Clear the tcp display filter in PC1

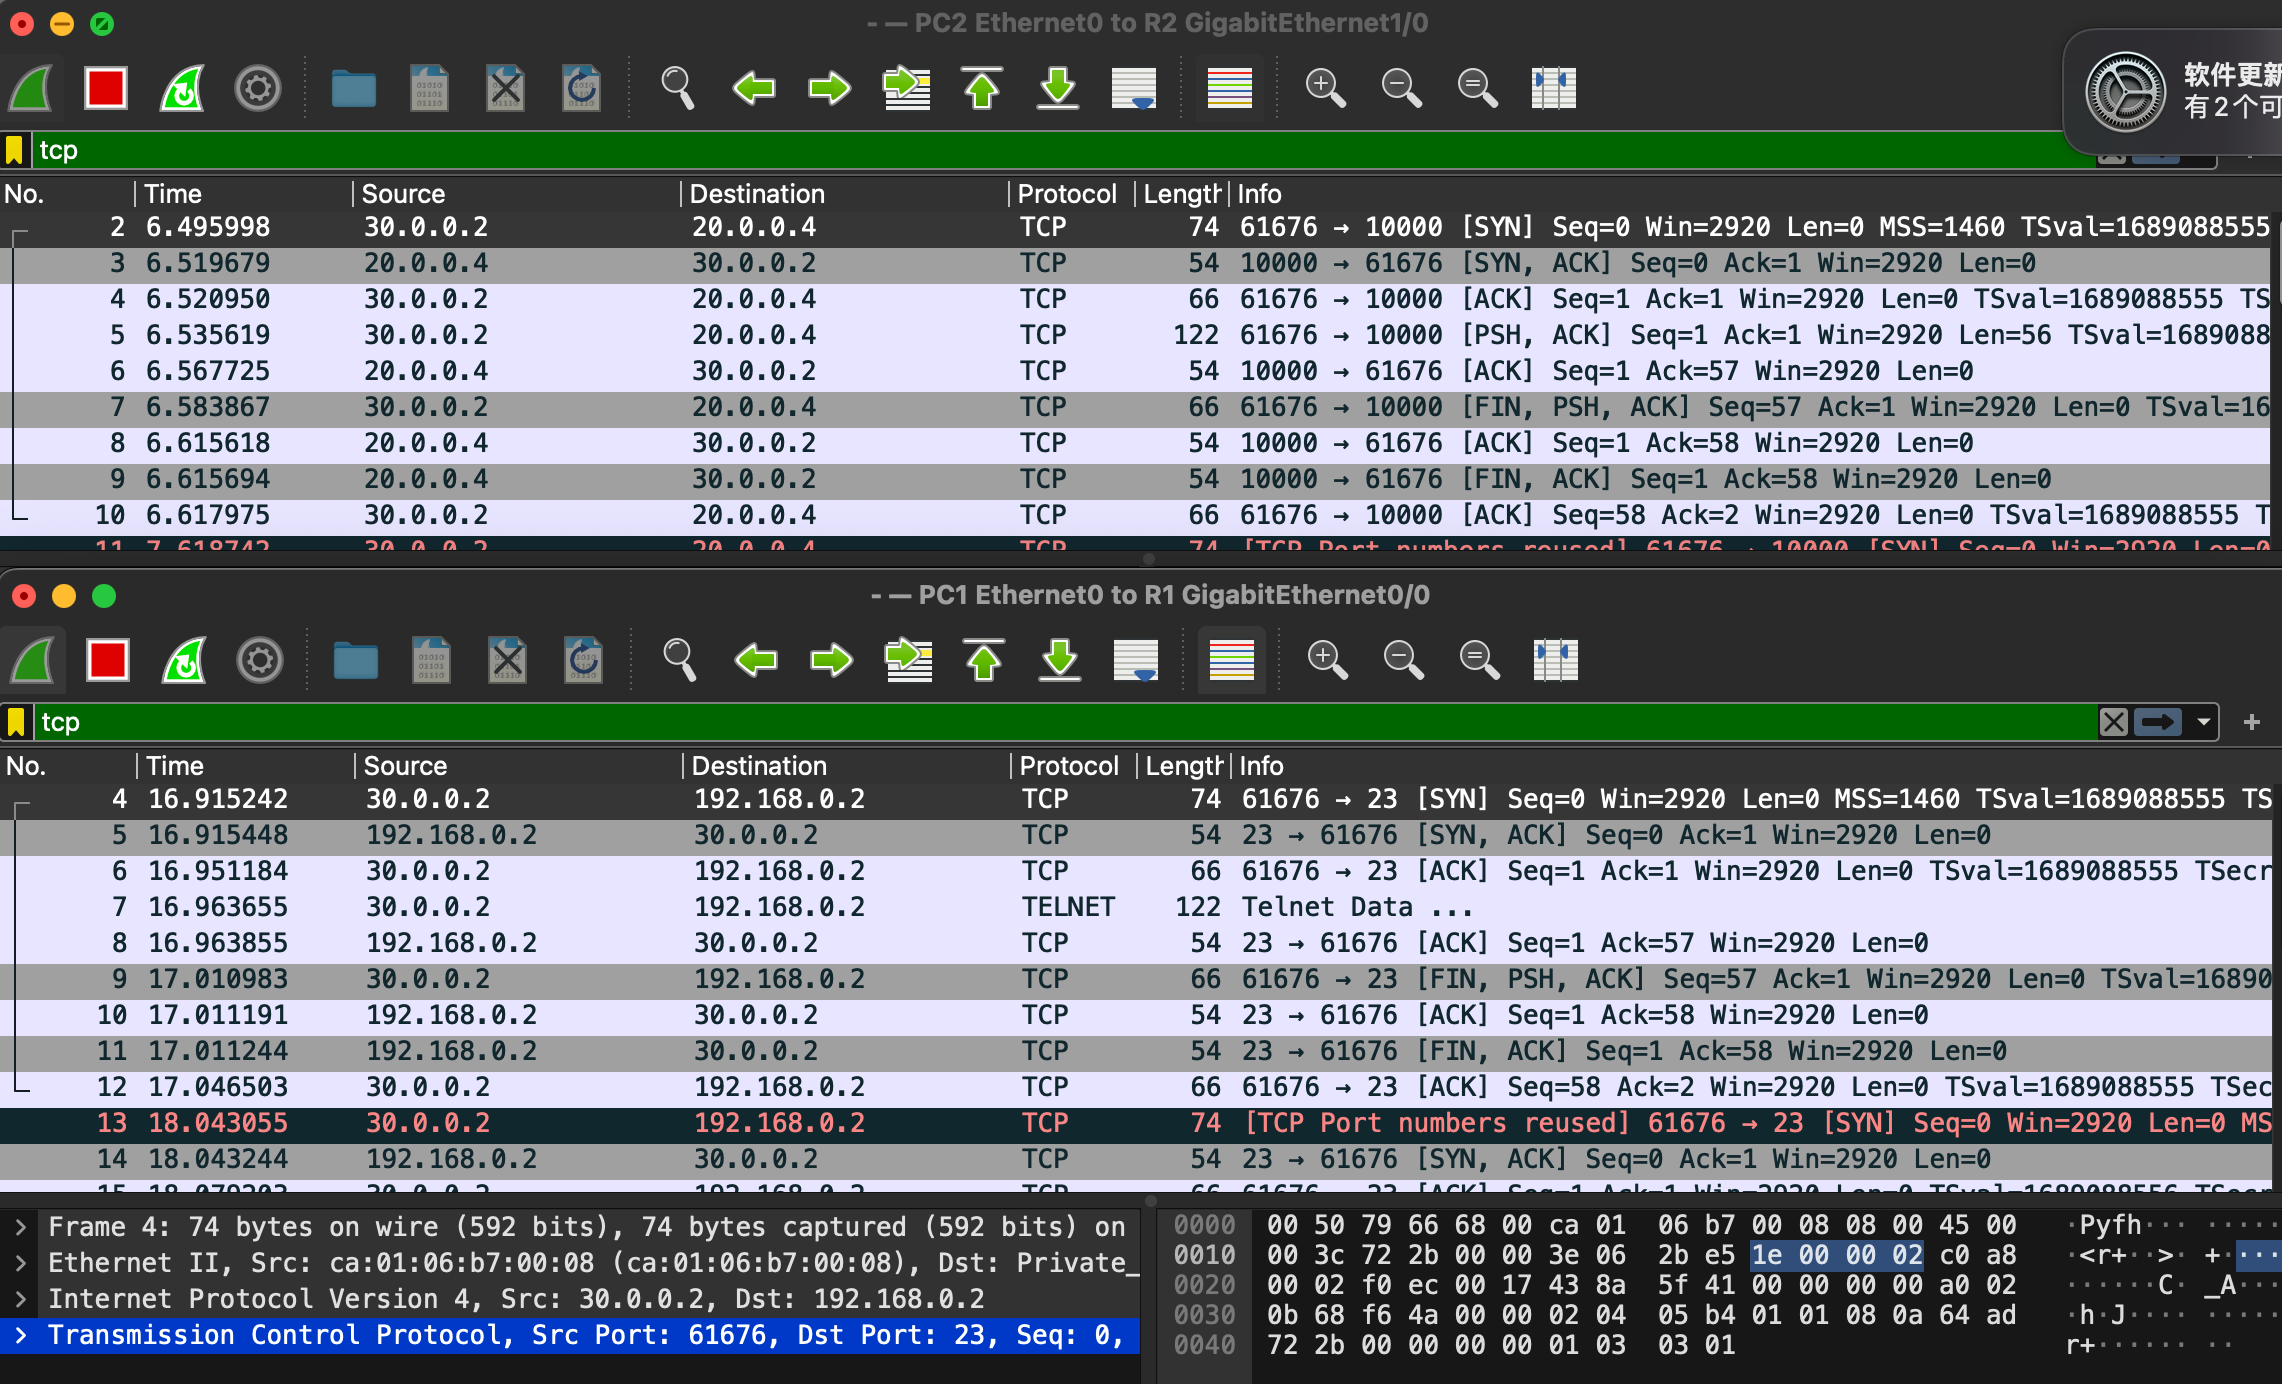(x=2113, y=722)
